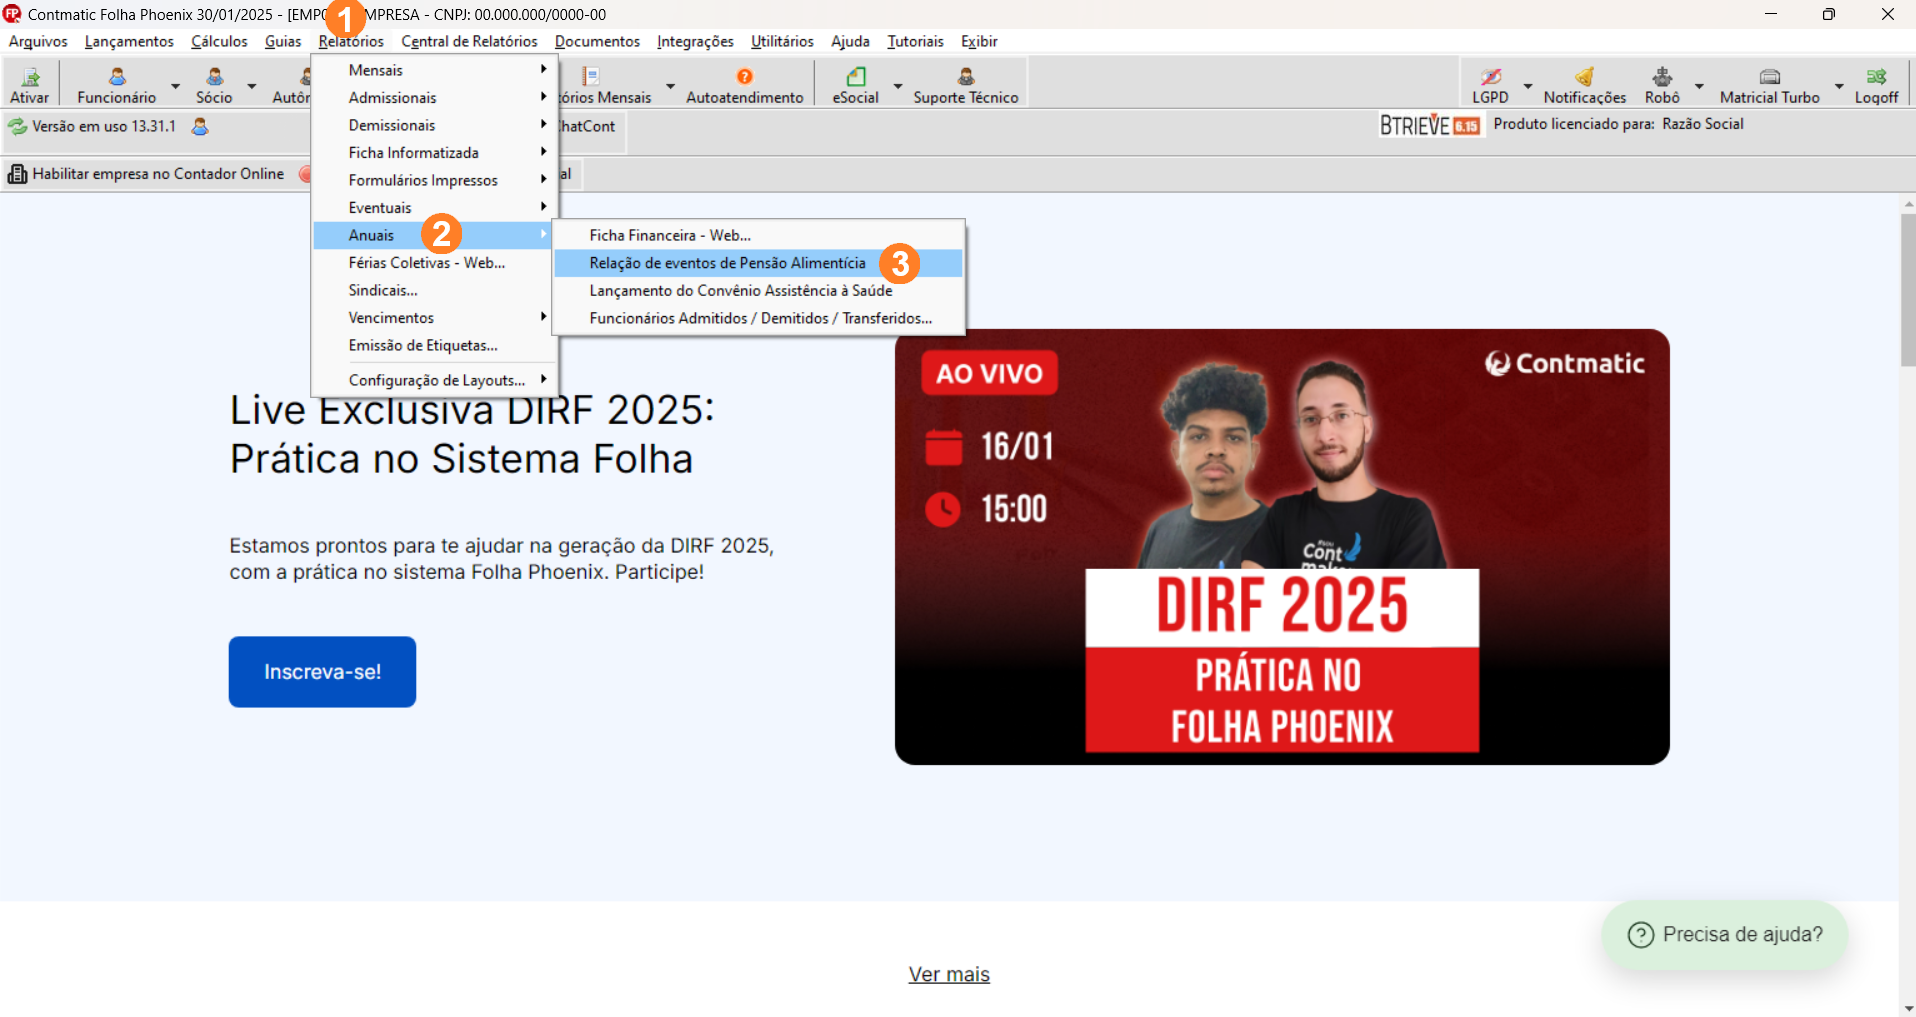Open Autoatendimento help icon
Viewport: 1916px width, 1017px height.
point(745,77)
